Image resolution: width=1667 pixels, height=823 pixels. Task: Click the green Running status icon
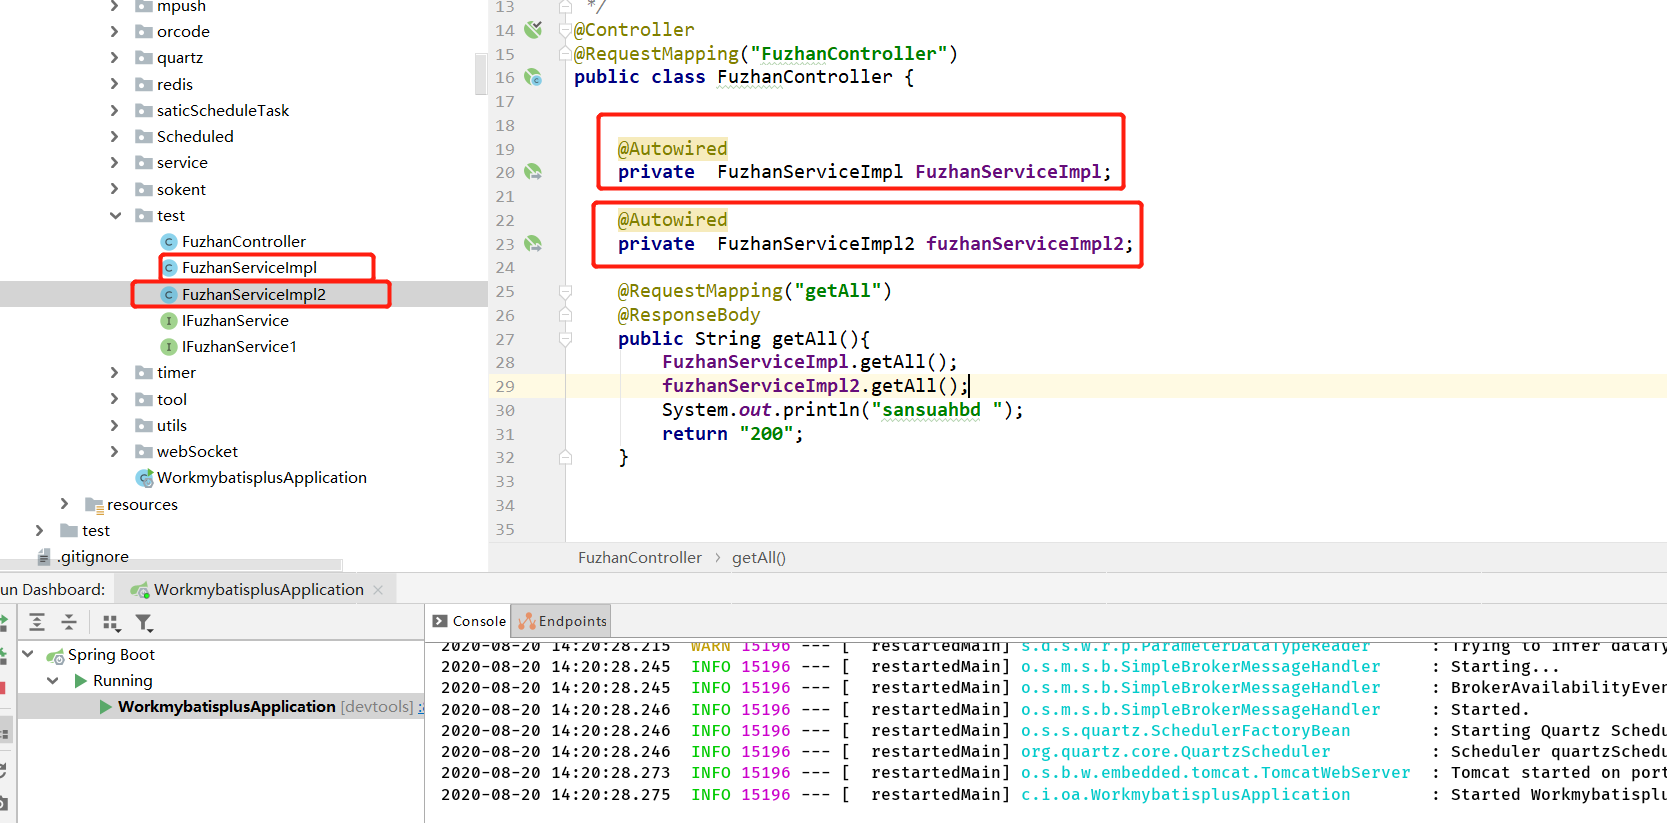coord(81,681)
